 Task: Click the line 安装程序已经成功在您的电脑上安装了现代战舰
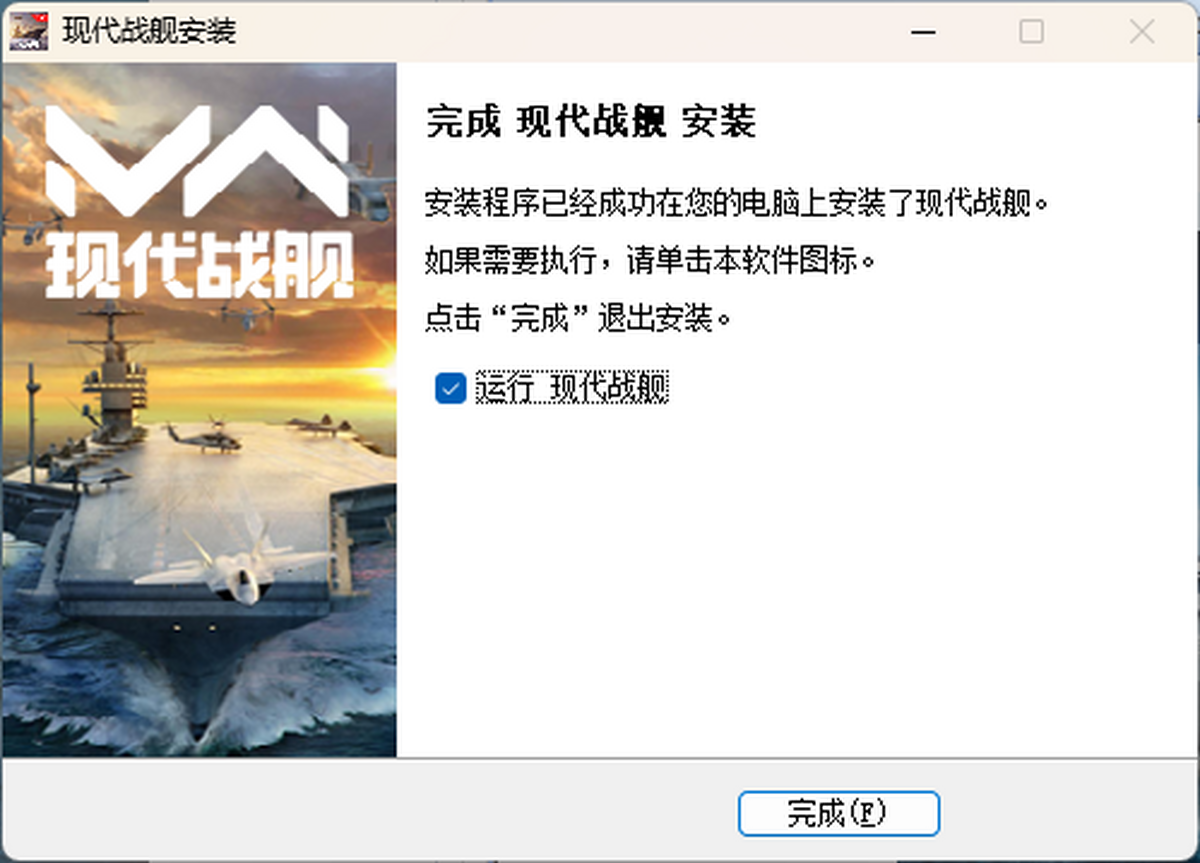pyautogui.click(x=738, y=204)
